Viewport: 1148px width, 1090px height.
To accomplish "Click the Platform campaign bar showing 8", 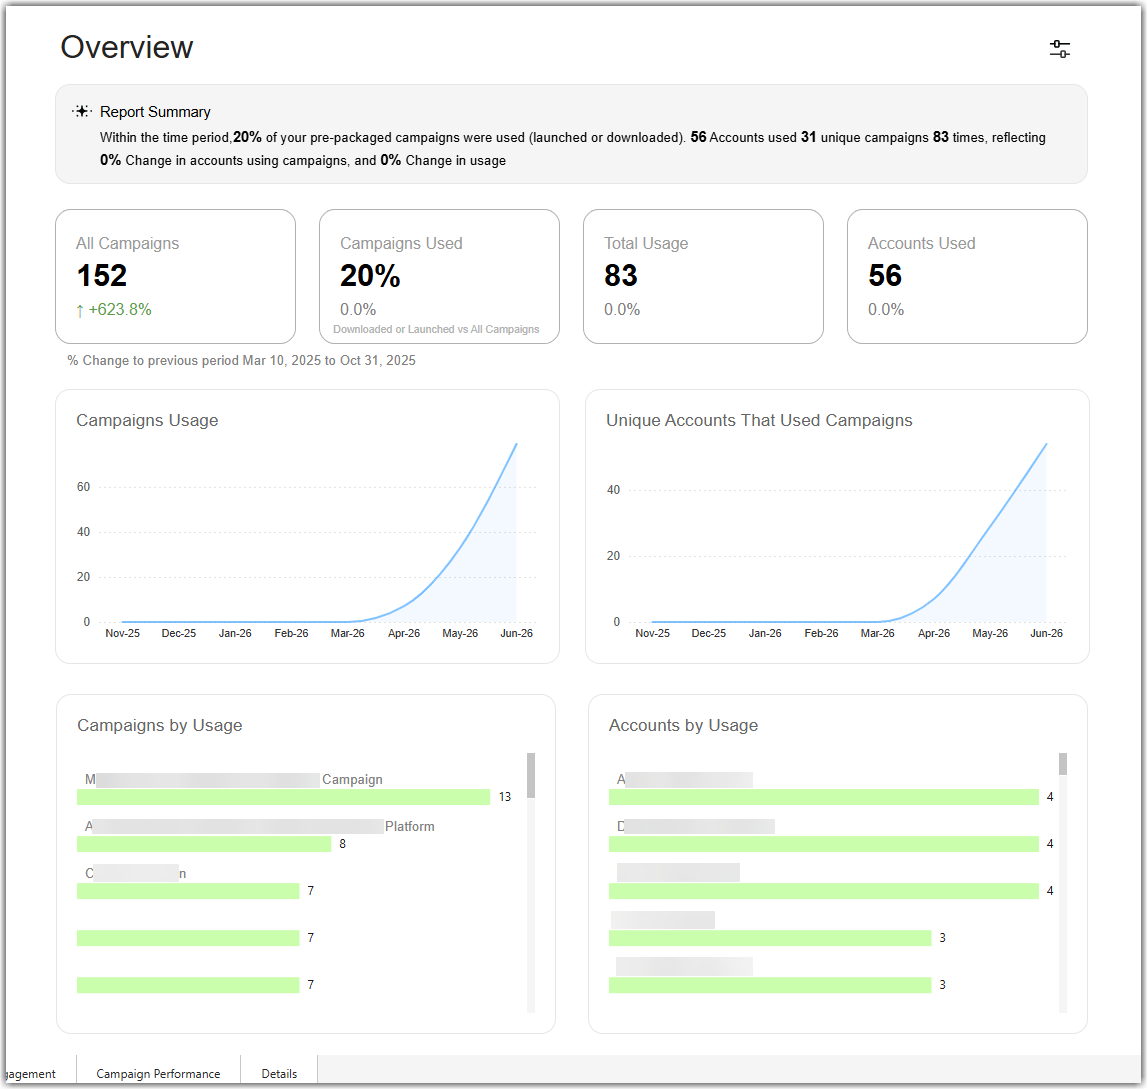I will click(x=204, y=844).
